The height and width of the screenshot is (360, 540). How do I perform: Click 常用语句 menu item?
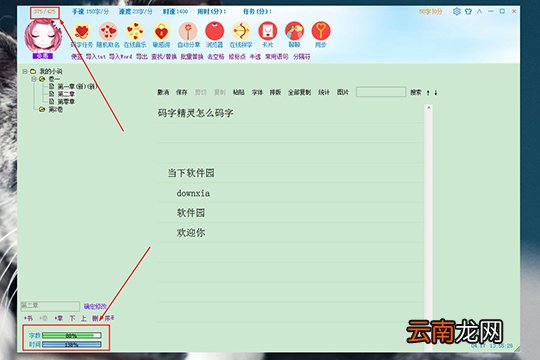[x=277, y=56]
